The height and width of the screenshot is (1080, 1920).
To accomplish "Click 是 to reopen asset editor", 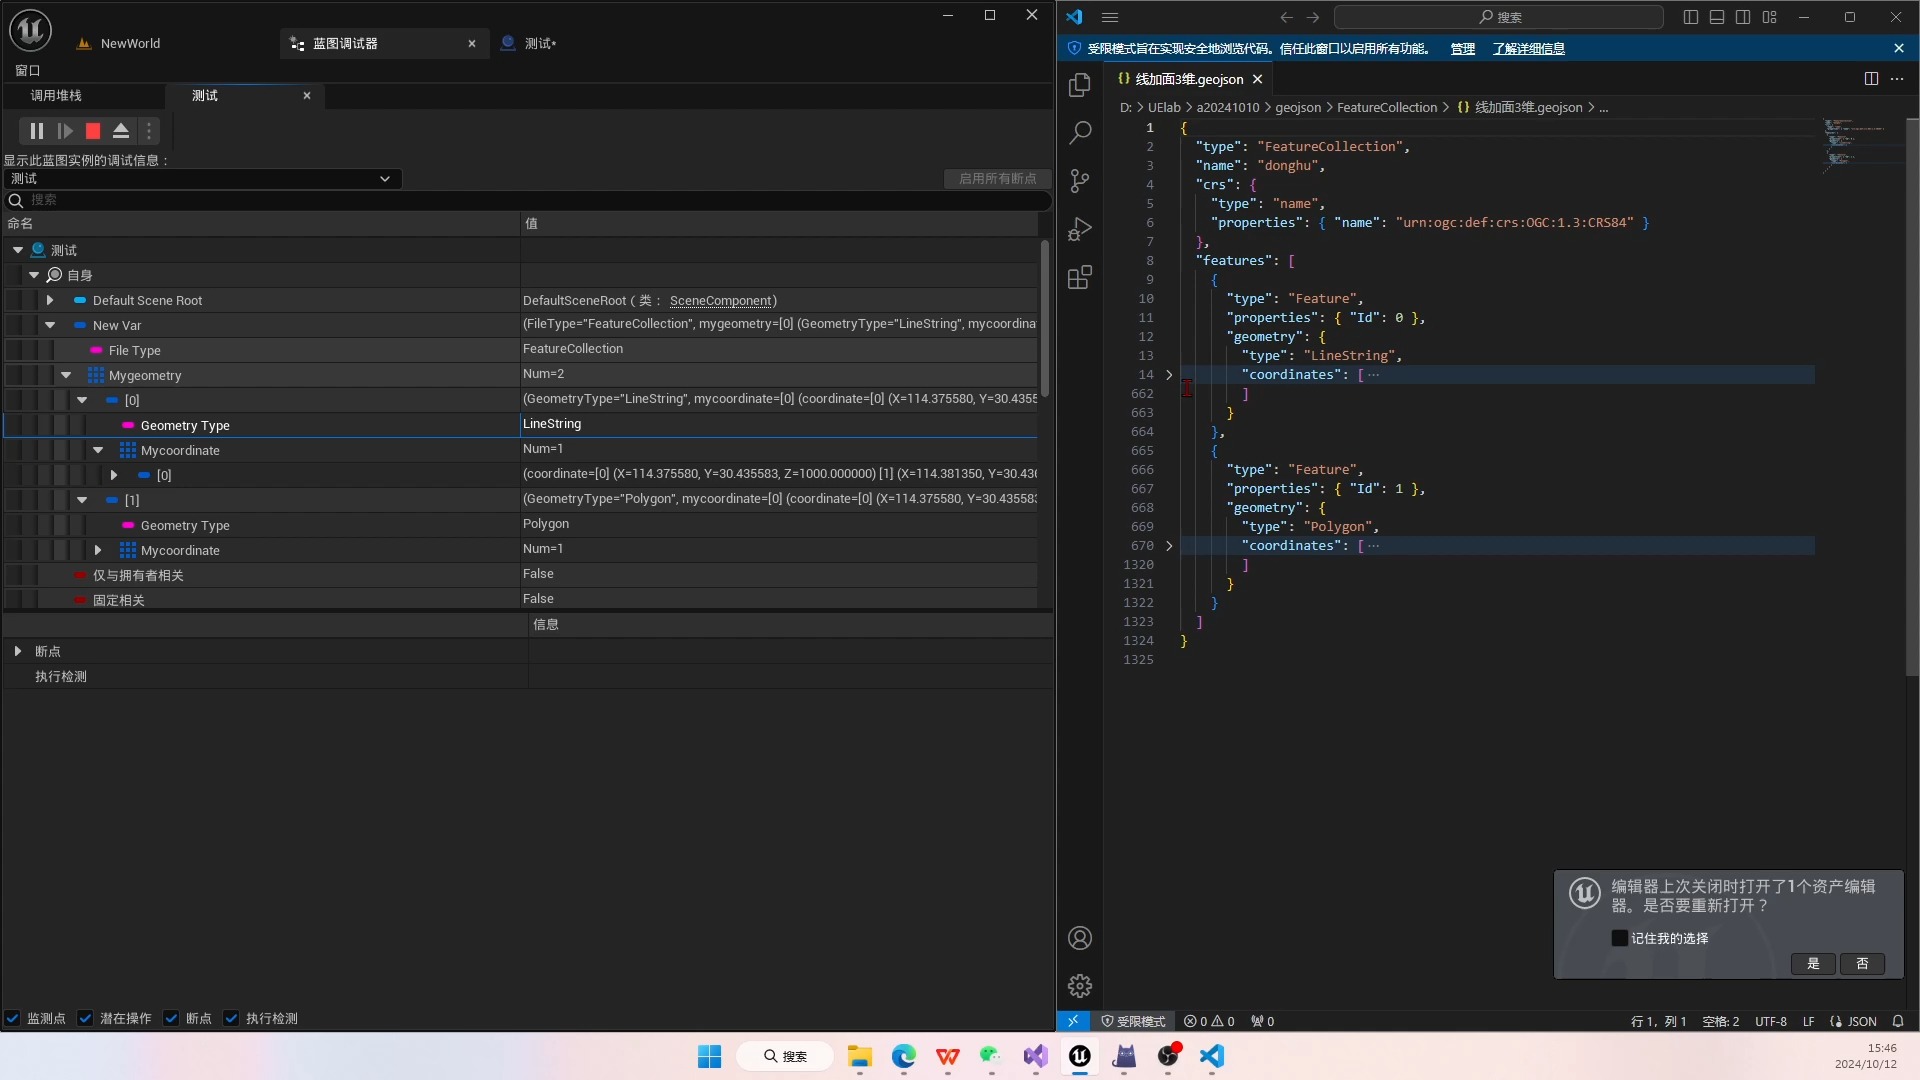I will (x=1813, y=963).
